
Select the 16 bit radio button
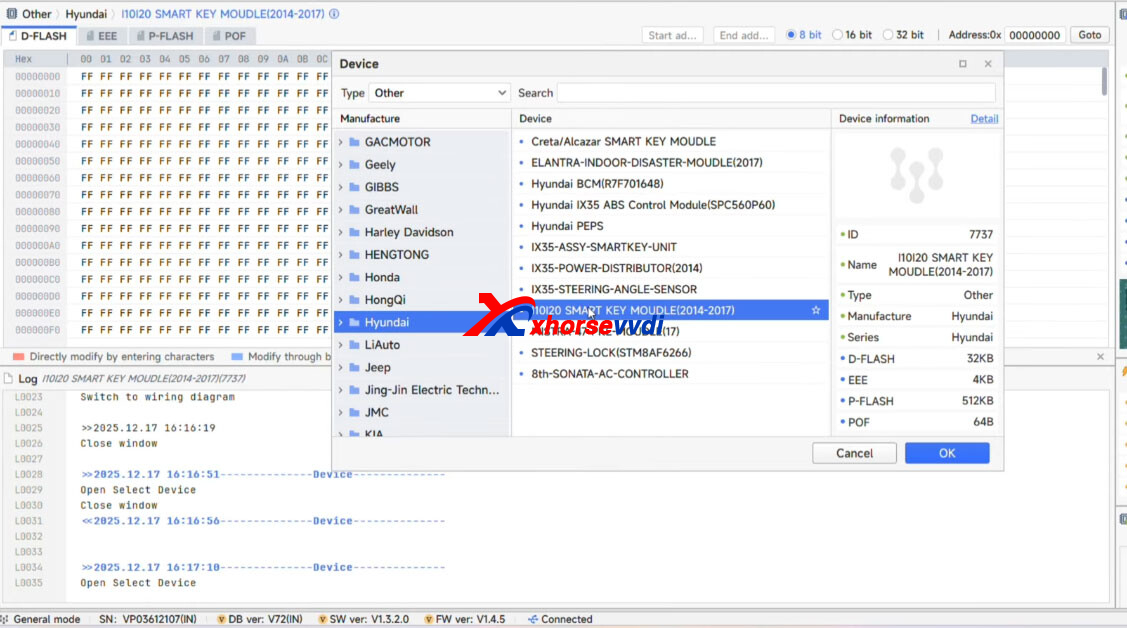pos(838,35)
